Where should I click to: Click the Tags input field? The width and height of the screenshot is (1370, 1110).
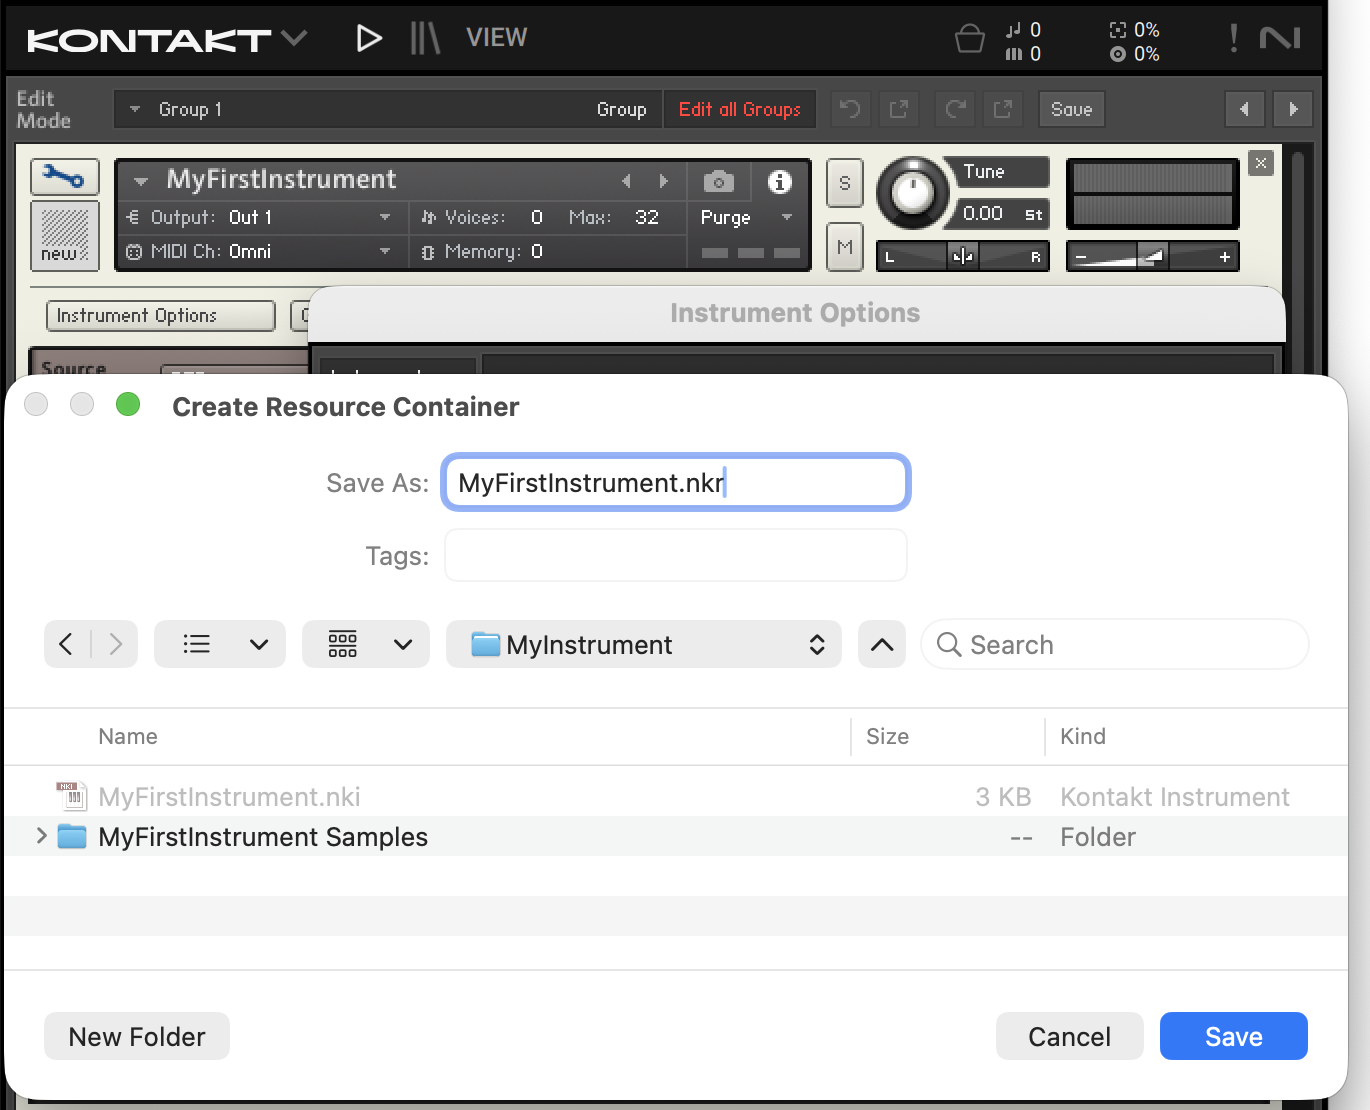point(675,556)
